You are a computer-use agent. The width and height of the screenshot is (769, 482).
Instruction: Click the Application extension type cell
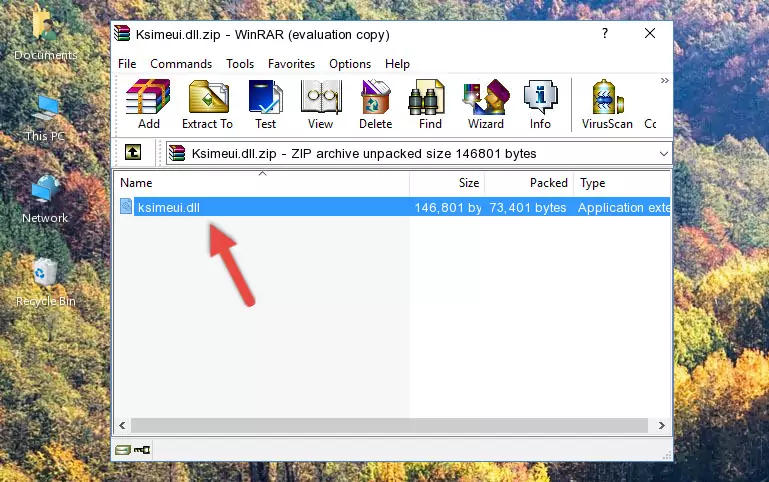(x=624, y=207)
